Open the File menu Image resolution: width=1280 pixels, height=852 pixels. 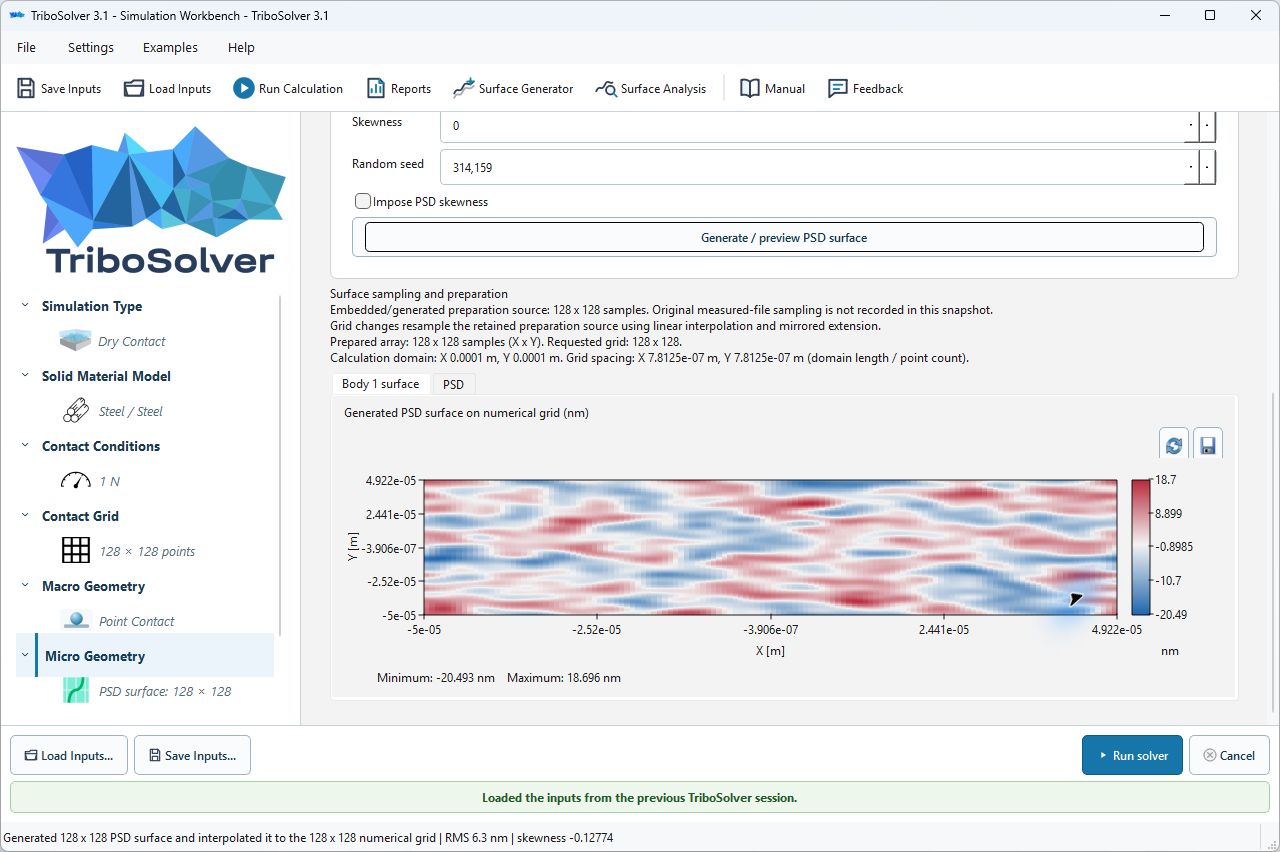(27, 47)
